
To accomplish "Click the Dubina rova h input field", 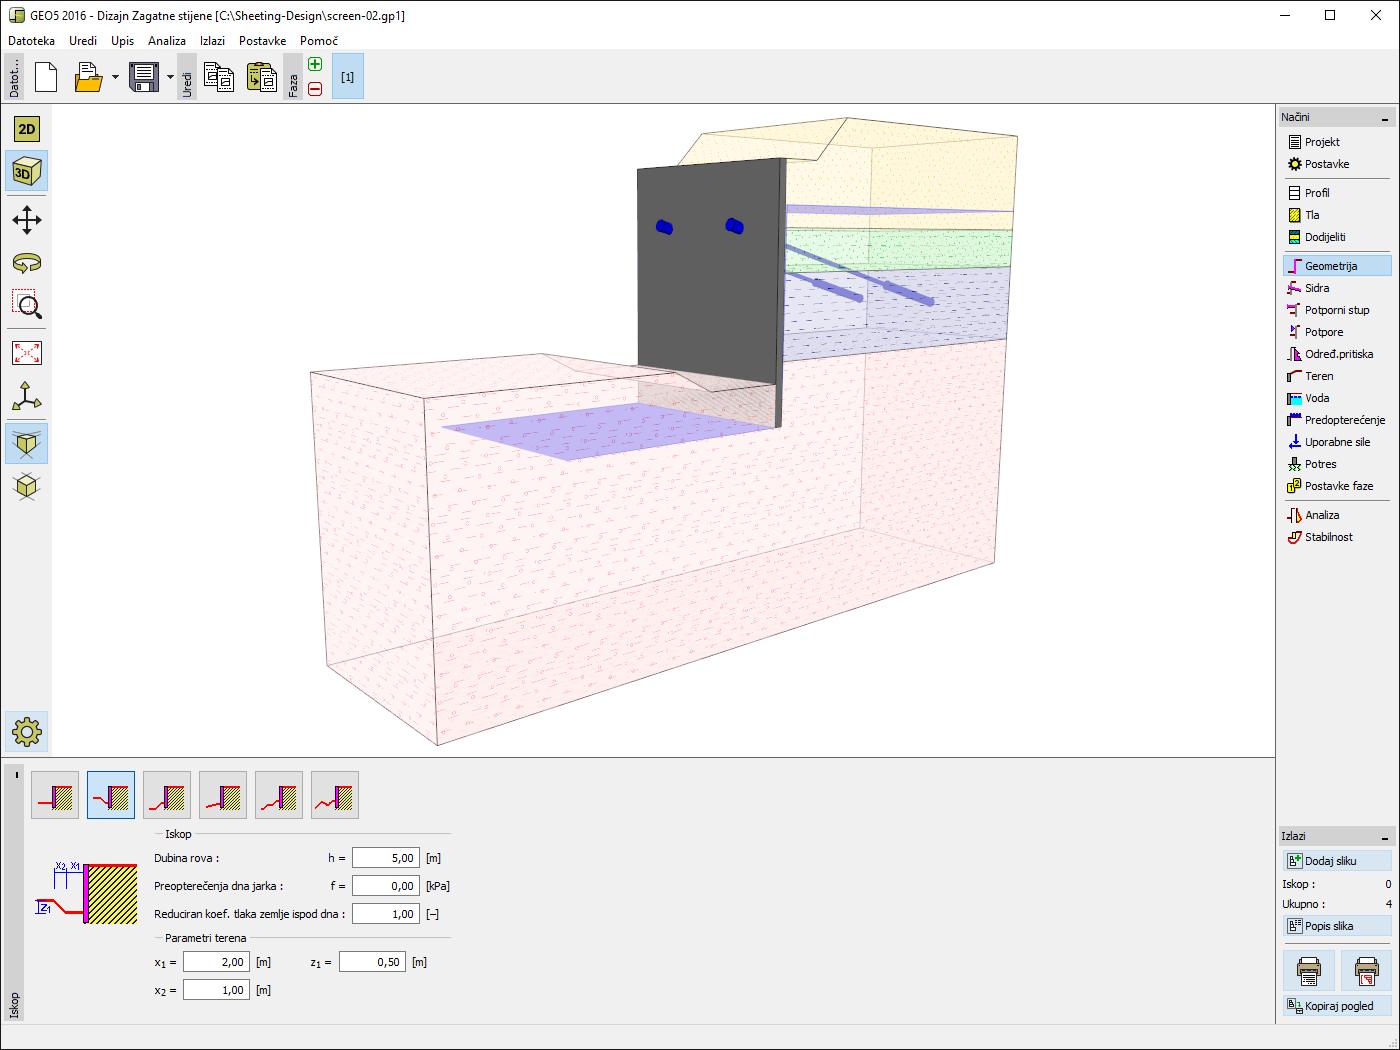I will [x=385, y=858].
